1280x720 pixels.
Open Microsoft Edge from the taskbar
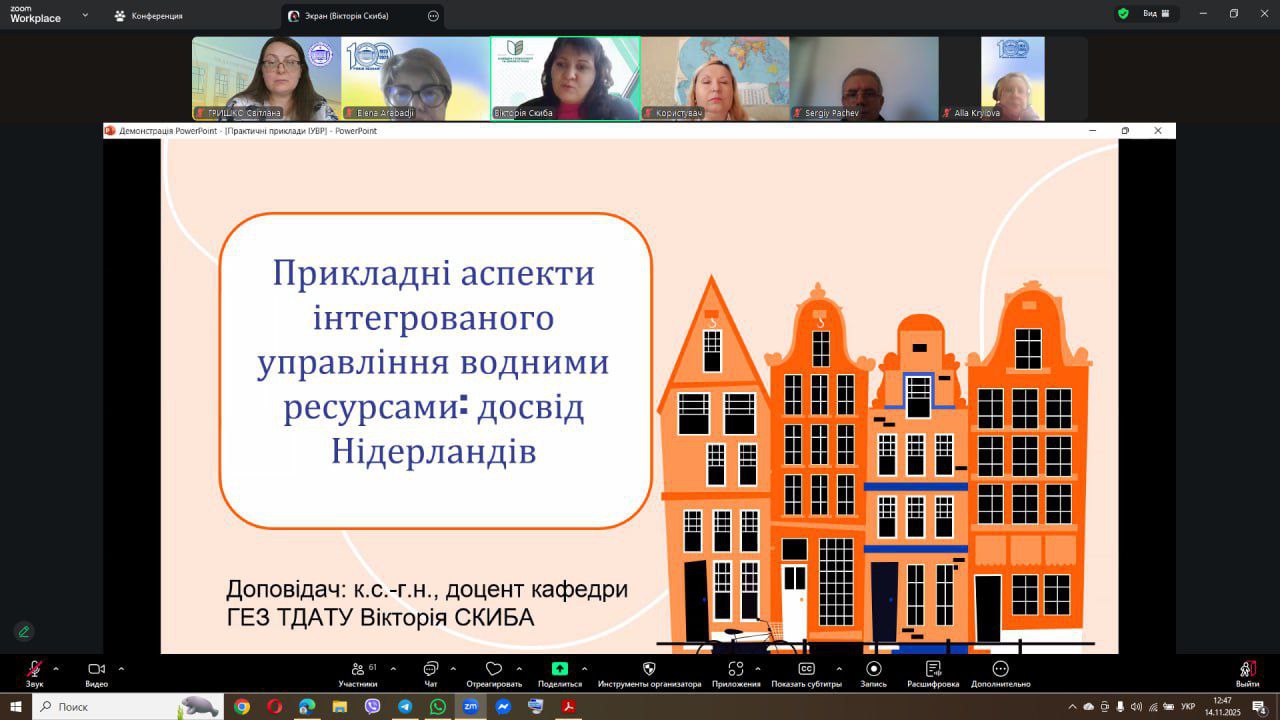click(x=307, y=706)
